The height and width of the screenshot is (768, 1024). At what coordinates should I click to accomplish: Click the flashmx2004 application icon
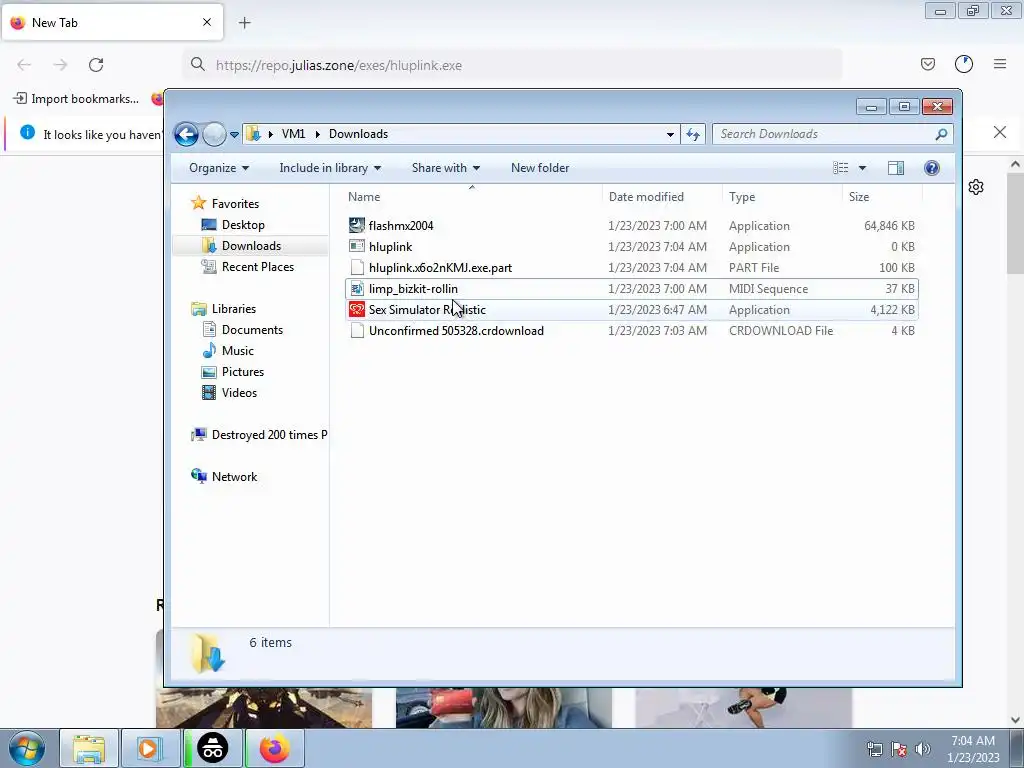click(x=357, y=225)
